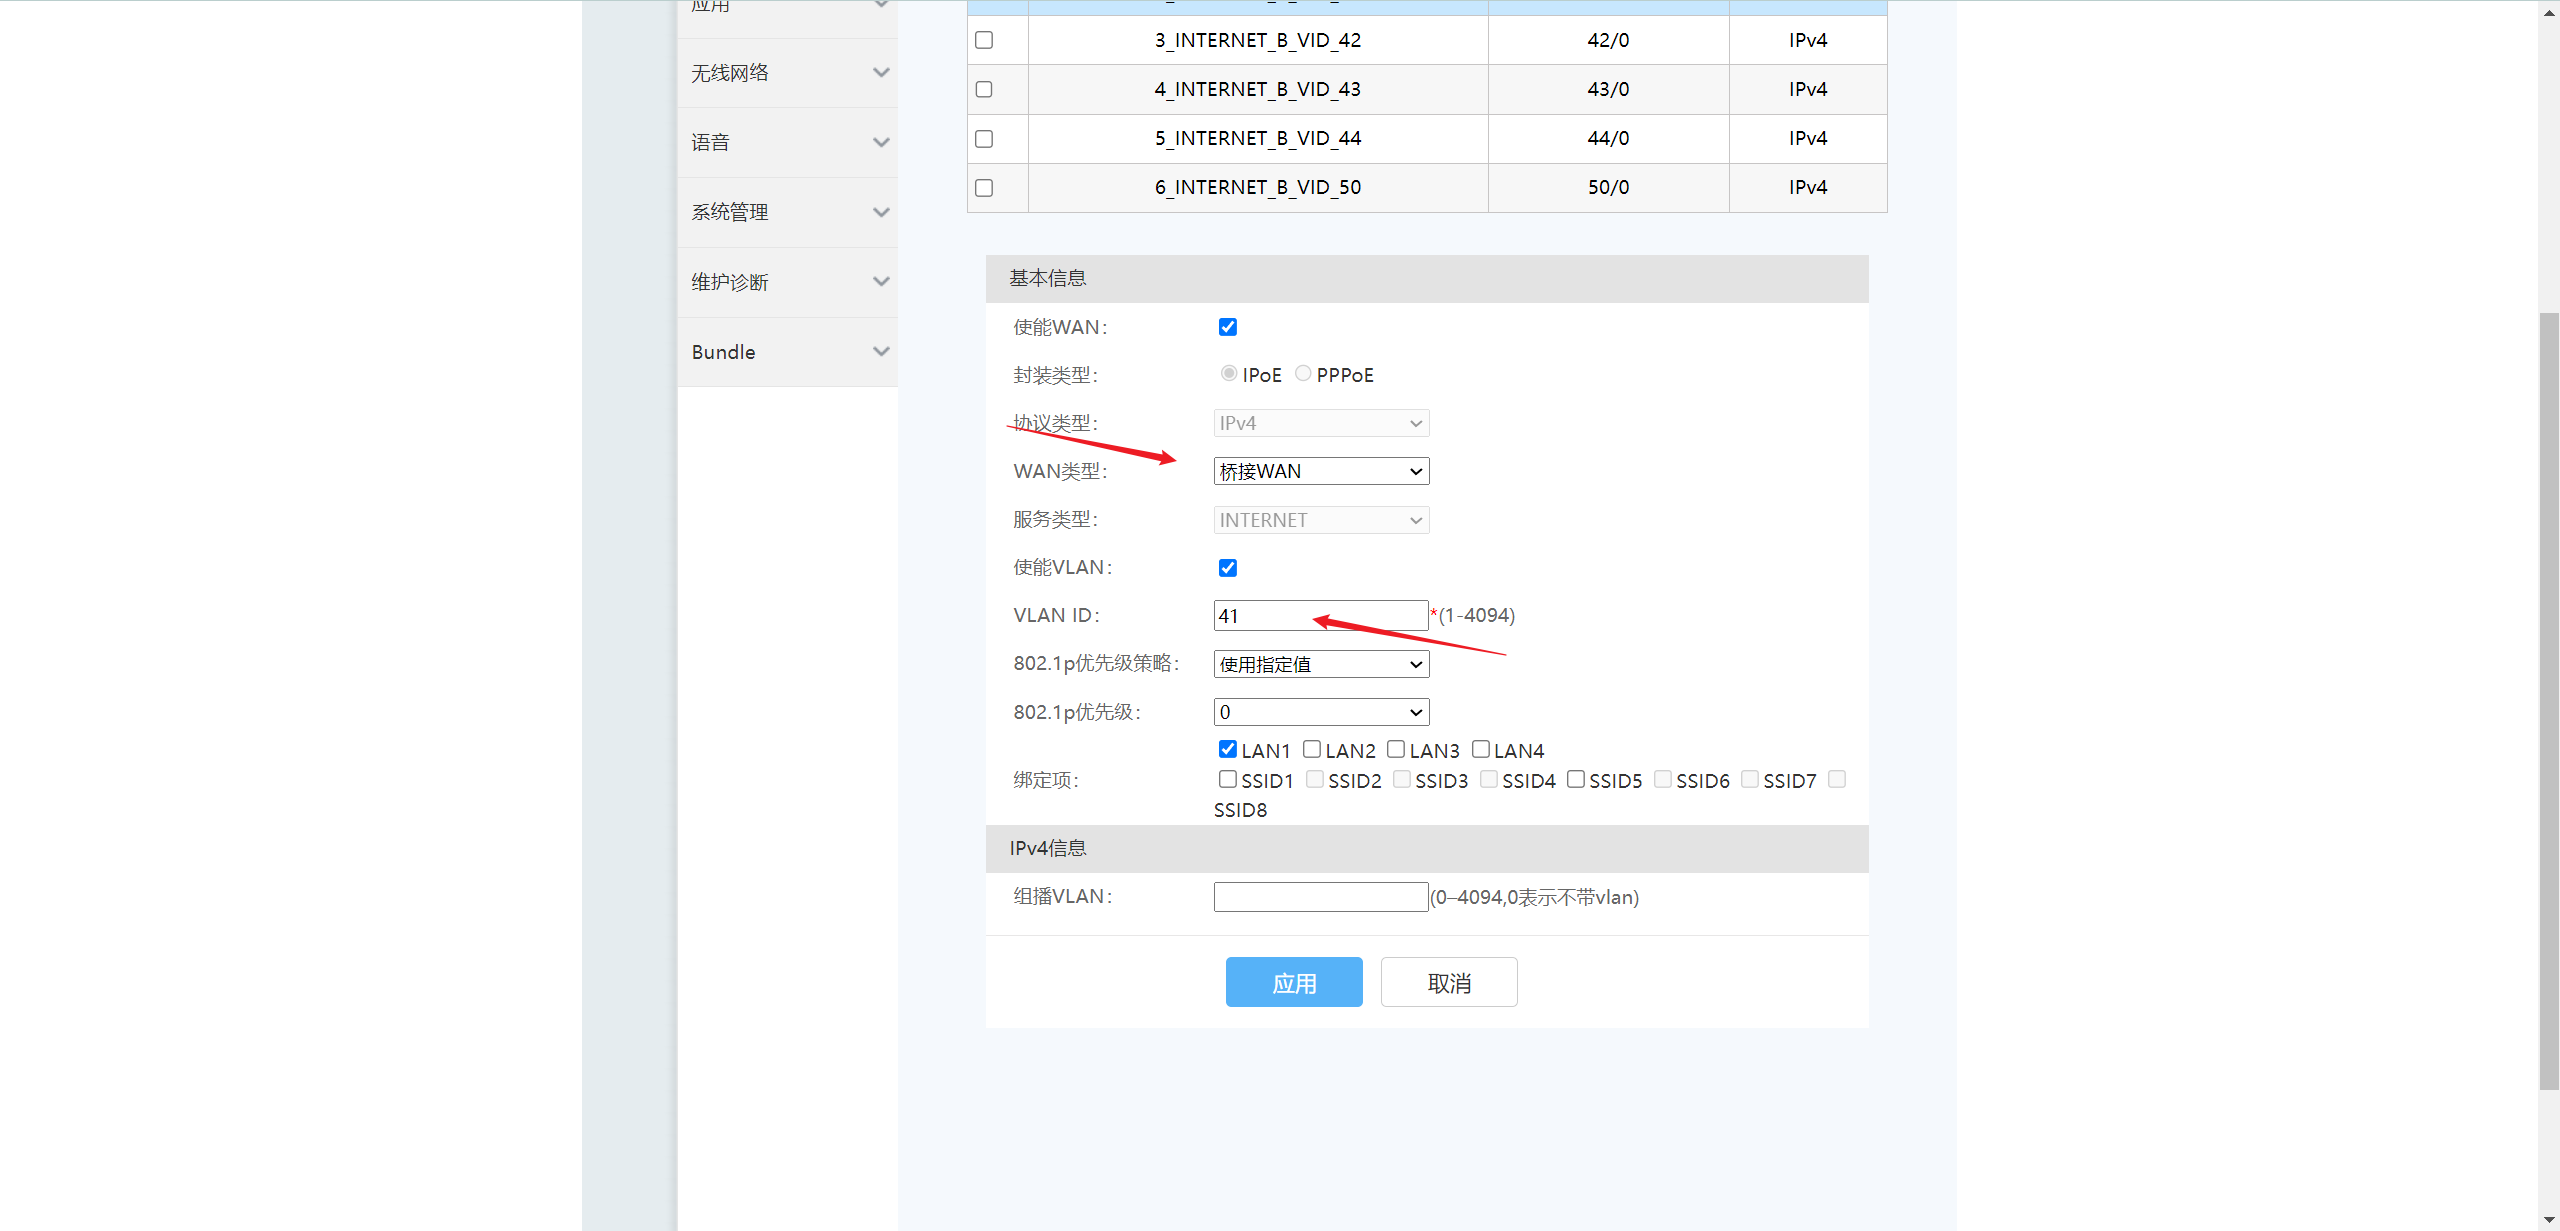Open the 系统管理 menu item
The image size is (2560, 1231).
click(730, 212)
